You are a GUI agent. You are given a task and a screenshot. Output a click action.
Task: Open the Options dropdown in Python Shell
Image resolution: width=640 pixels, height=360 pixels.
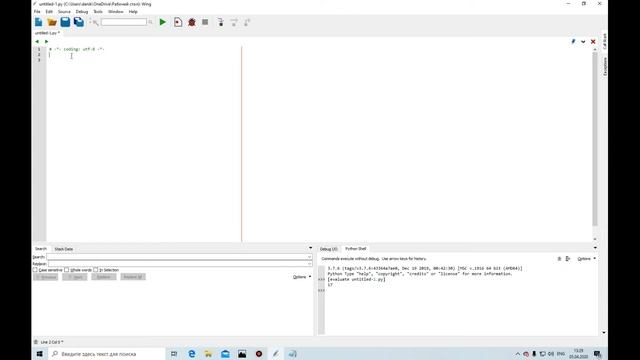(x=587, y=259)
